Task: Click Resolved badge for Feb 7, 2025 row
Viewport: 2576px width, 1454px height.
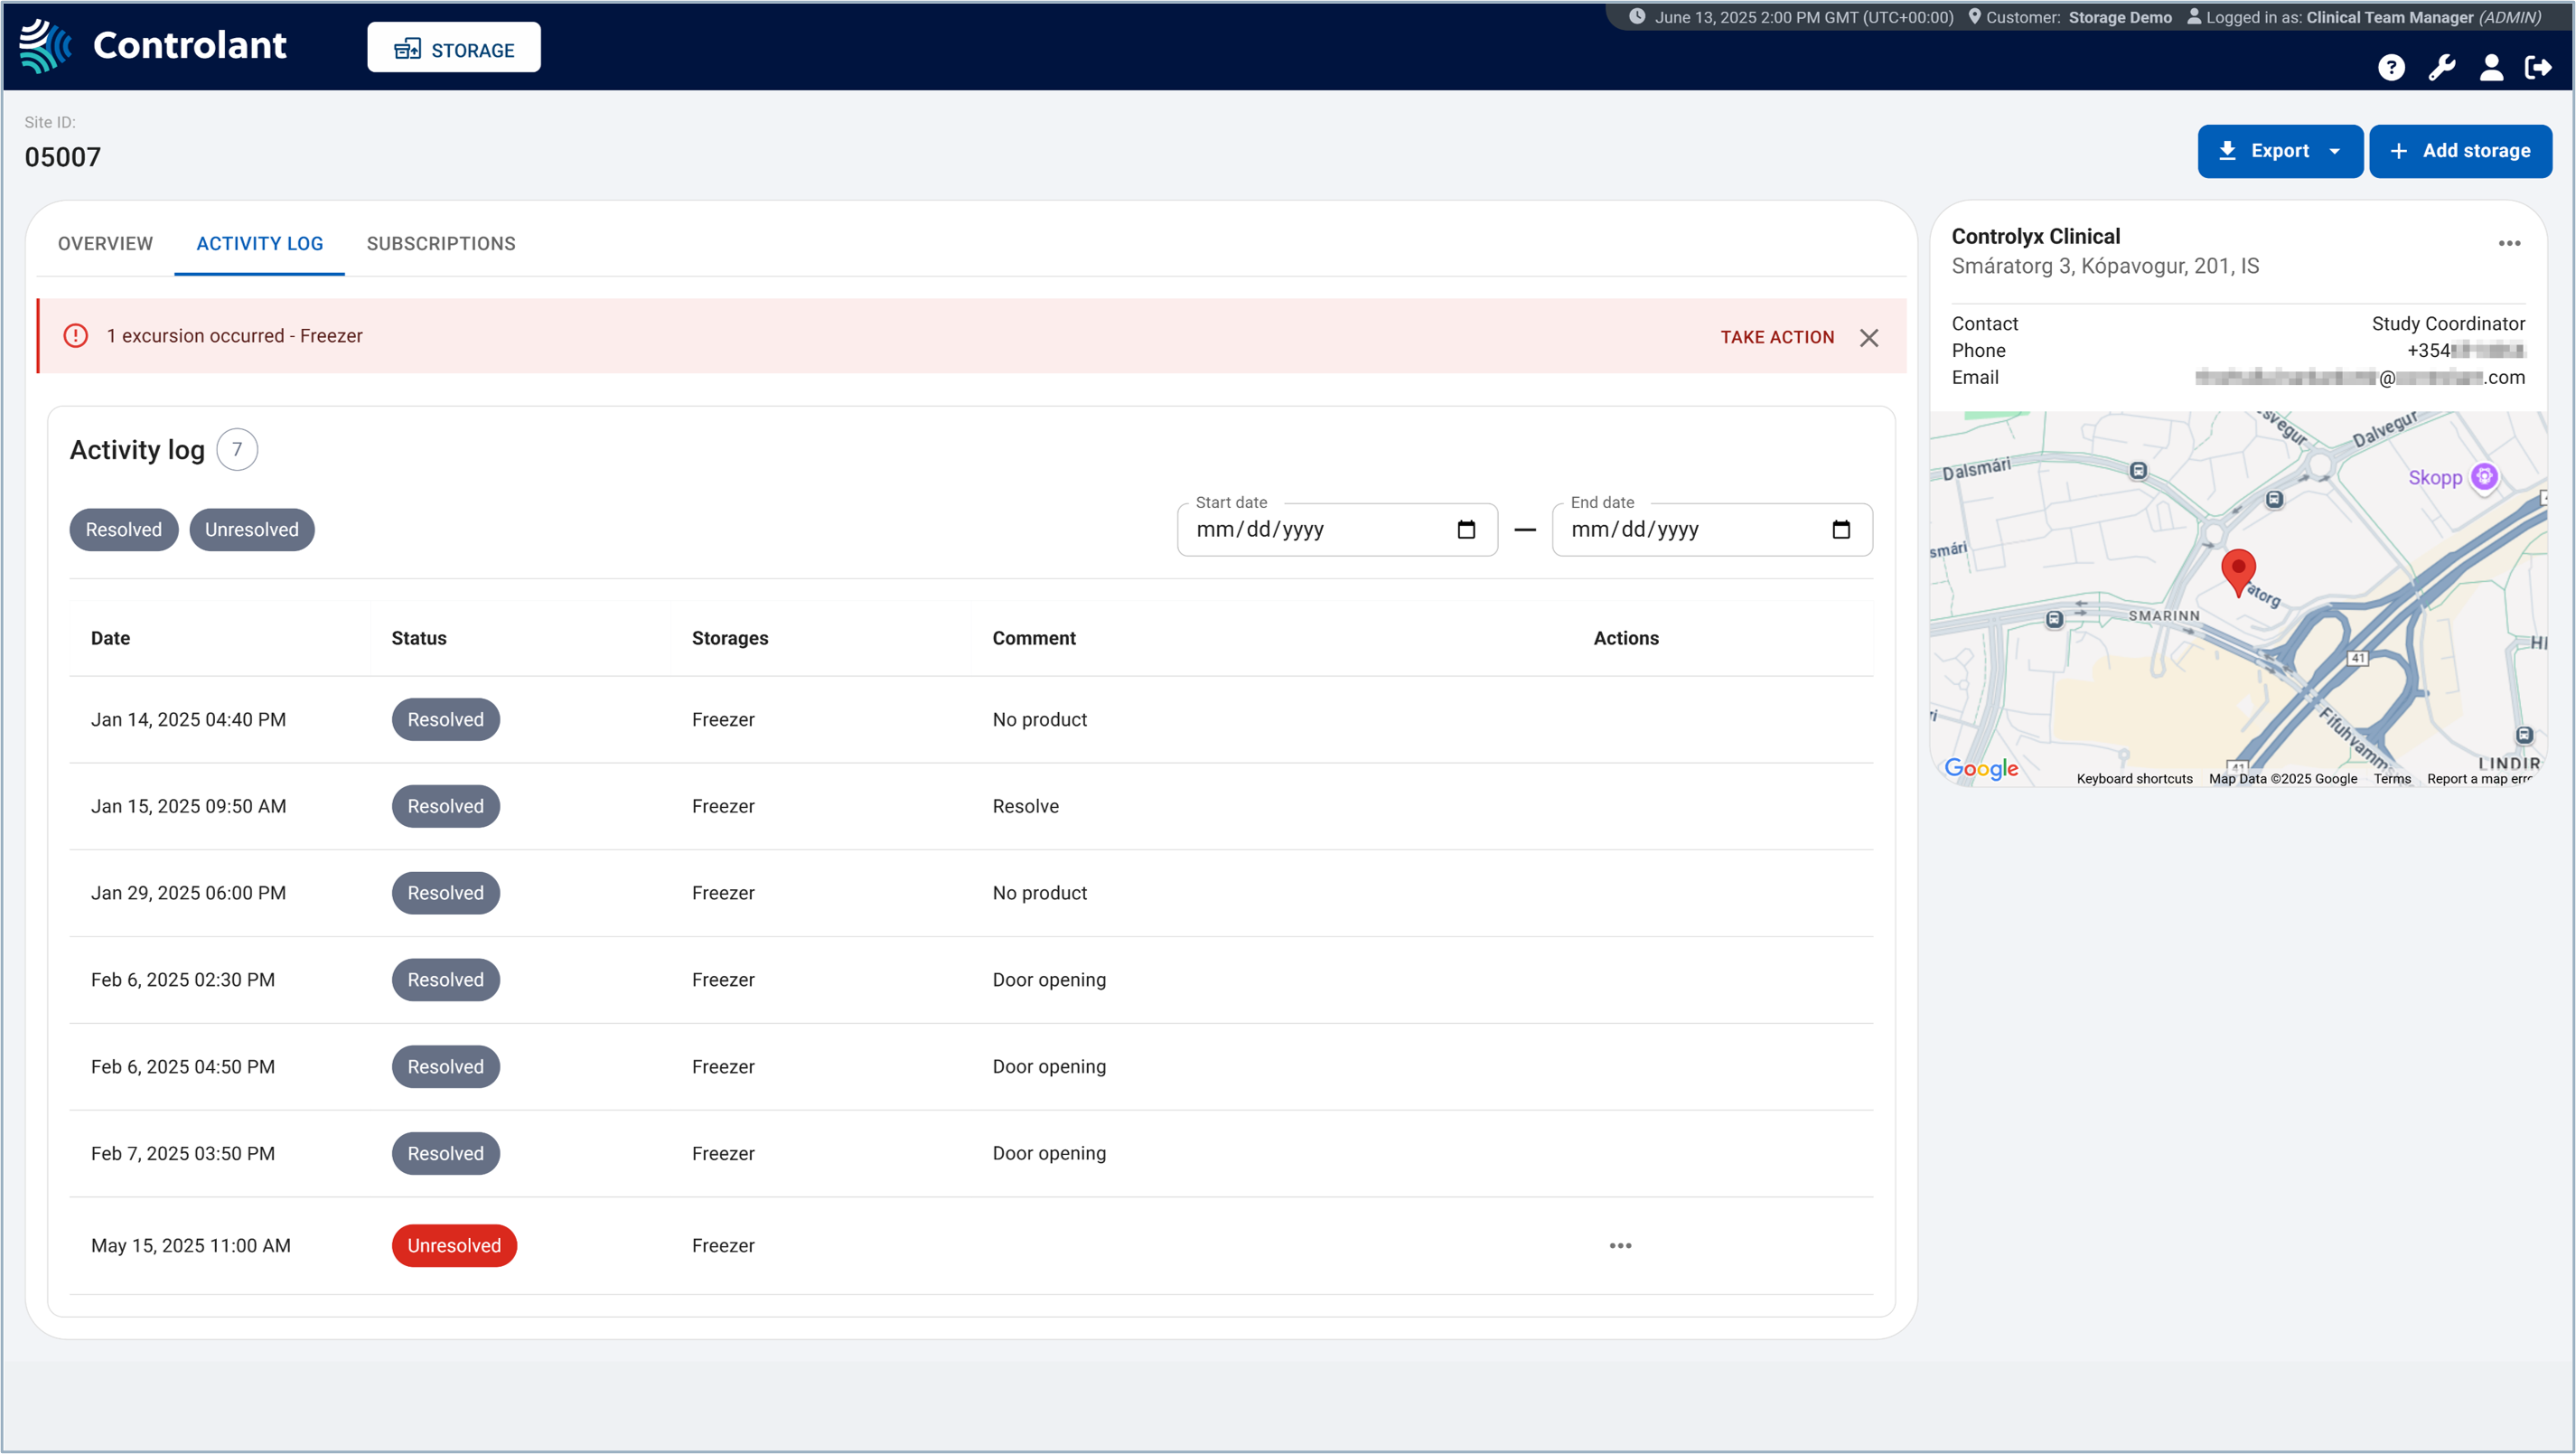Action: coord(446,1153)
